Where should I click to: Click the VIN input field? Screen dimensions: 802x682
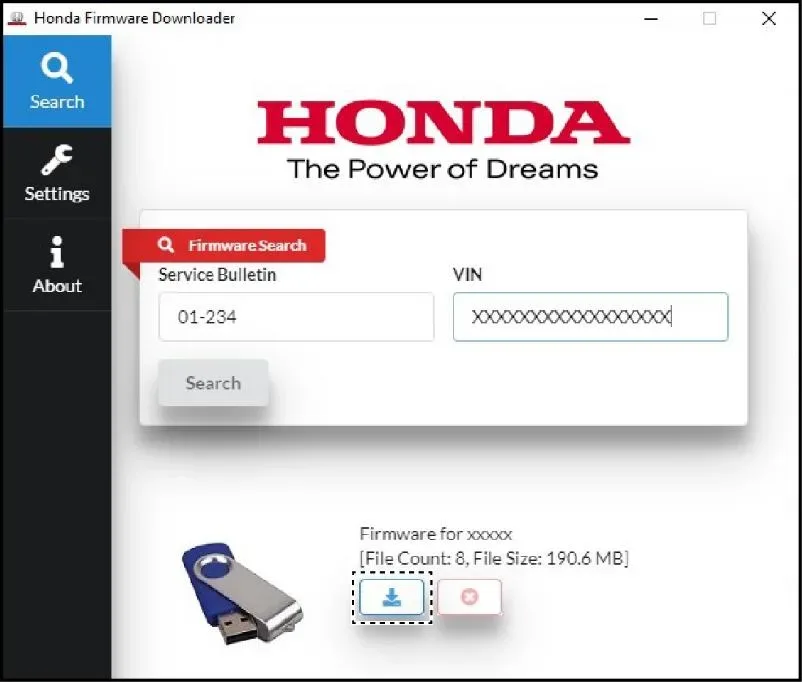(x=590, y=317)
